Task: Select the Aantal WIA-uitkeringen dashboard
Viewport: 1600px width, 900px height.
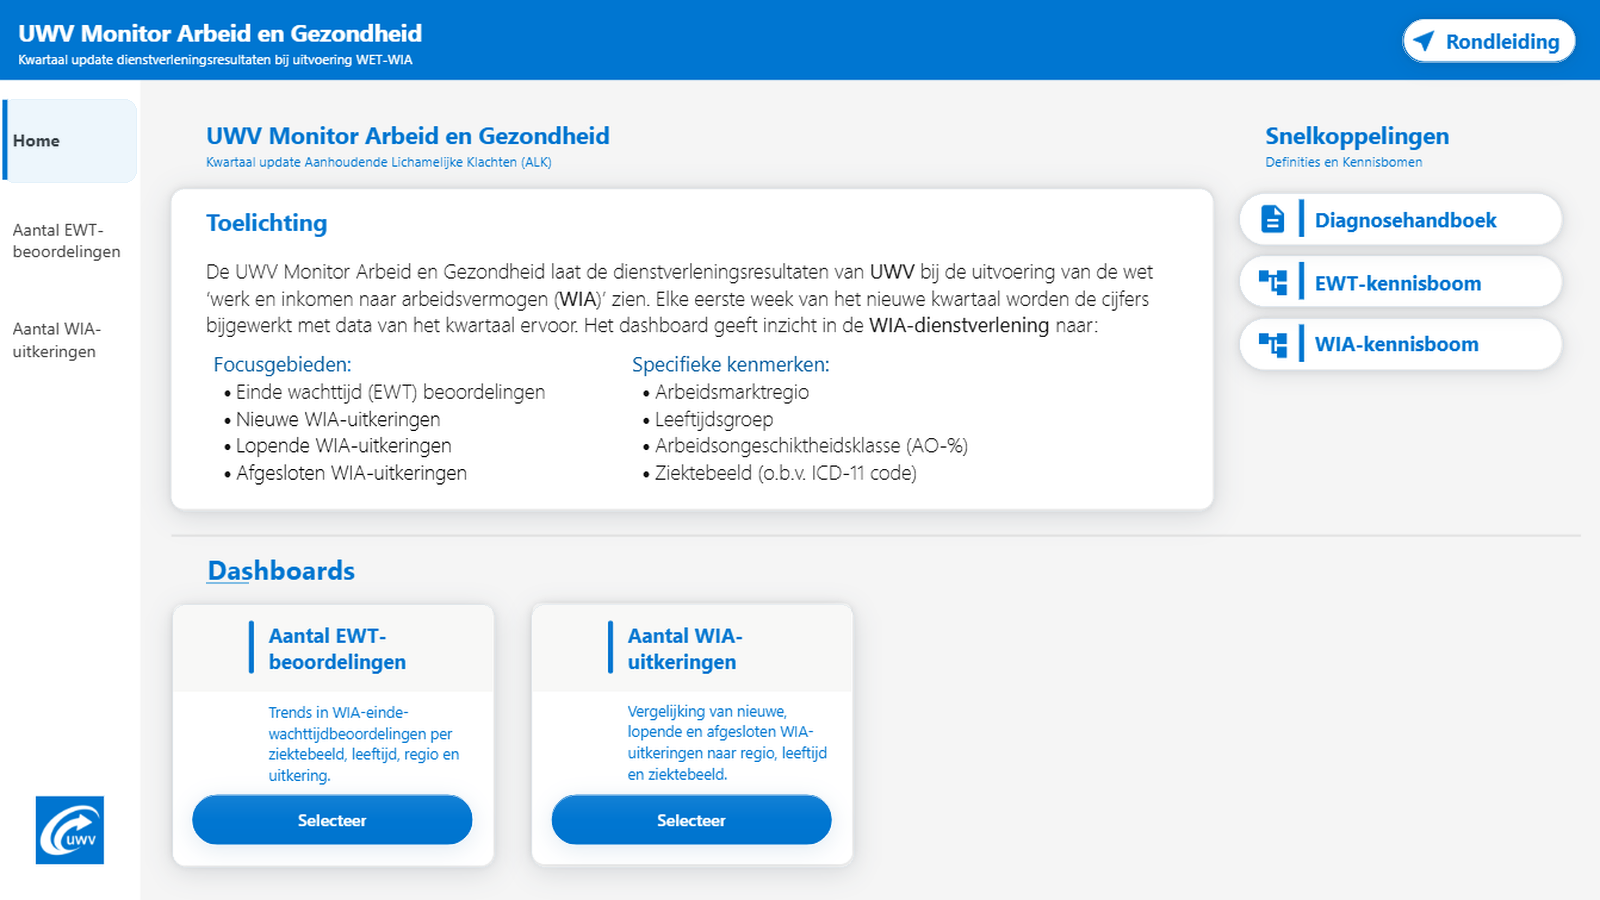Action: click(691, 820)
